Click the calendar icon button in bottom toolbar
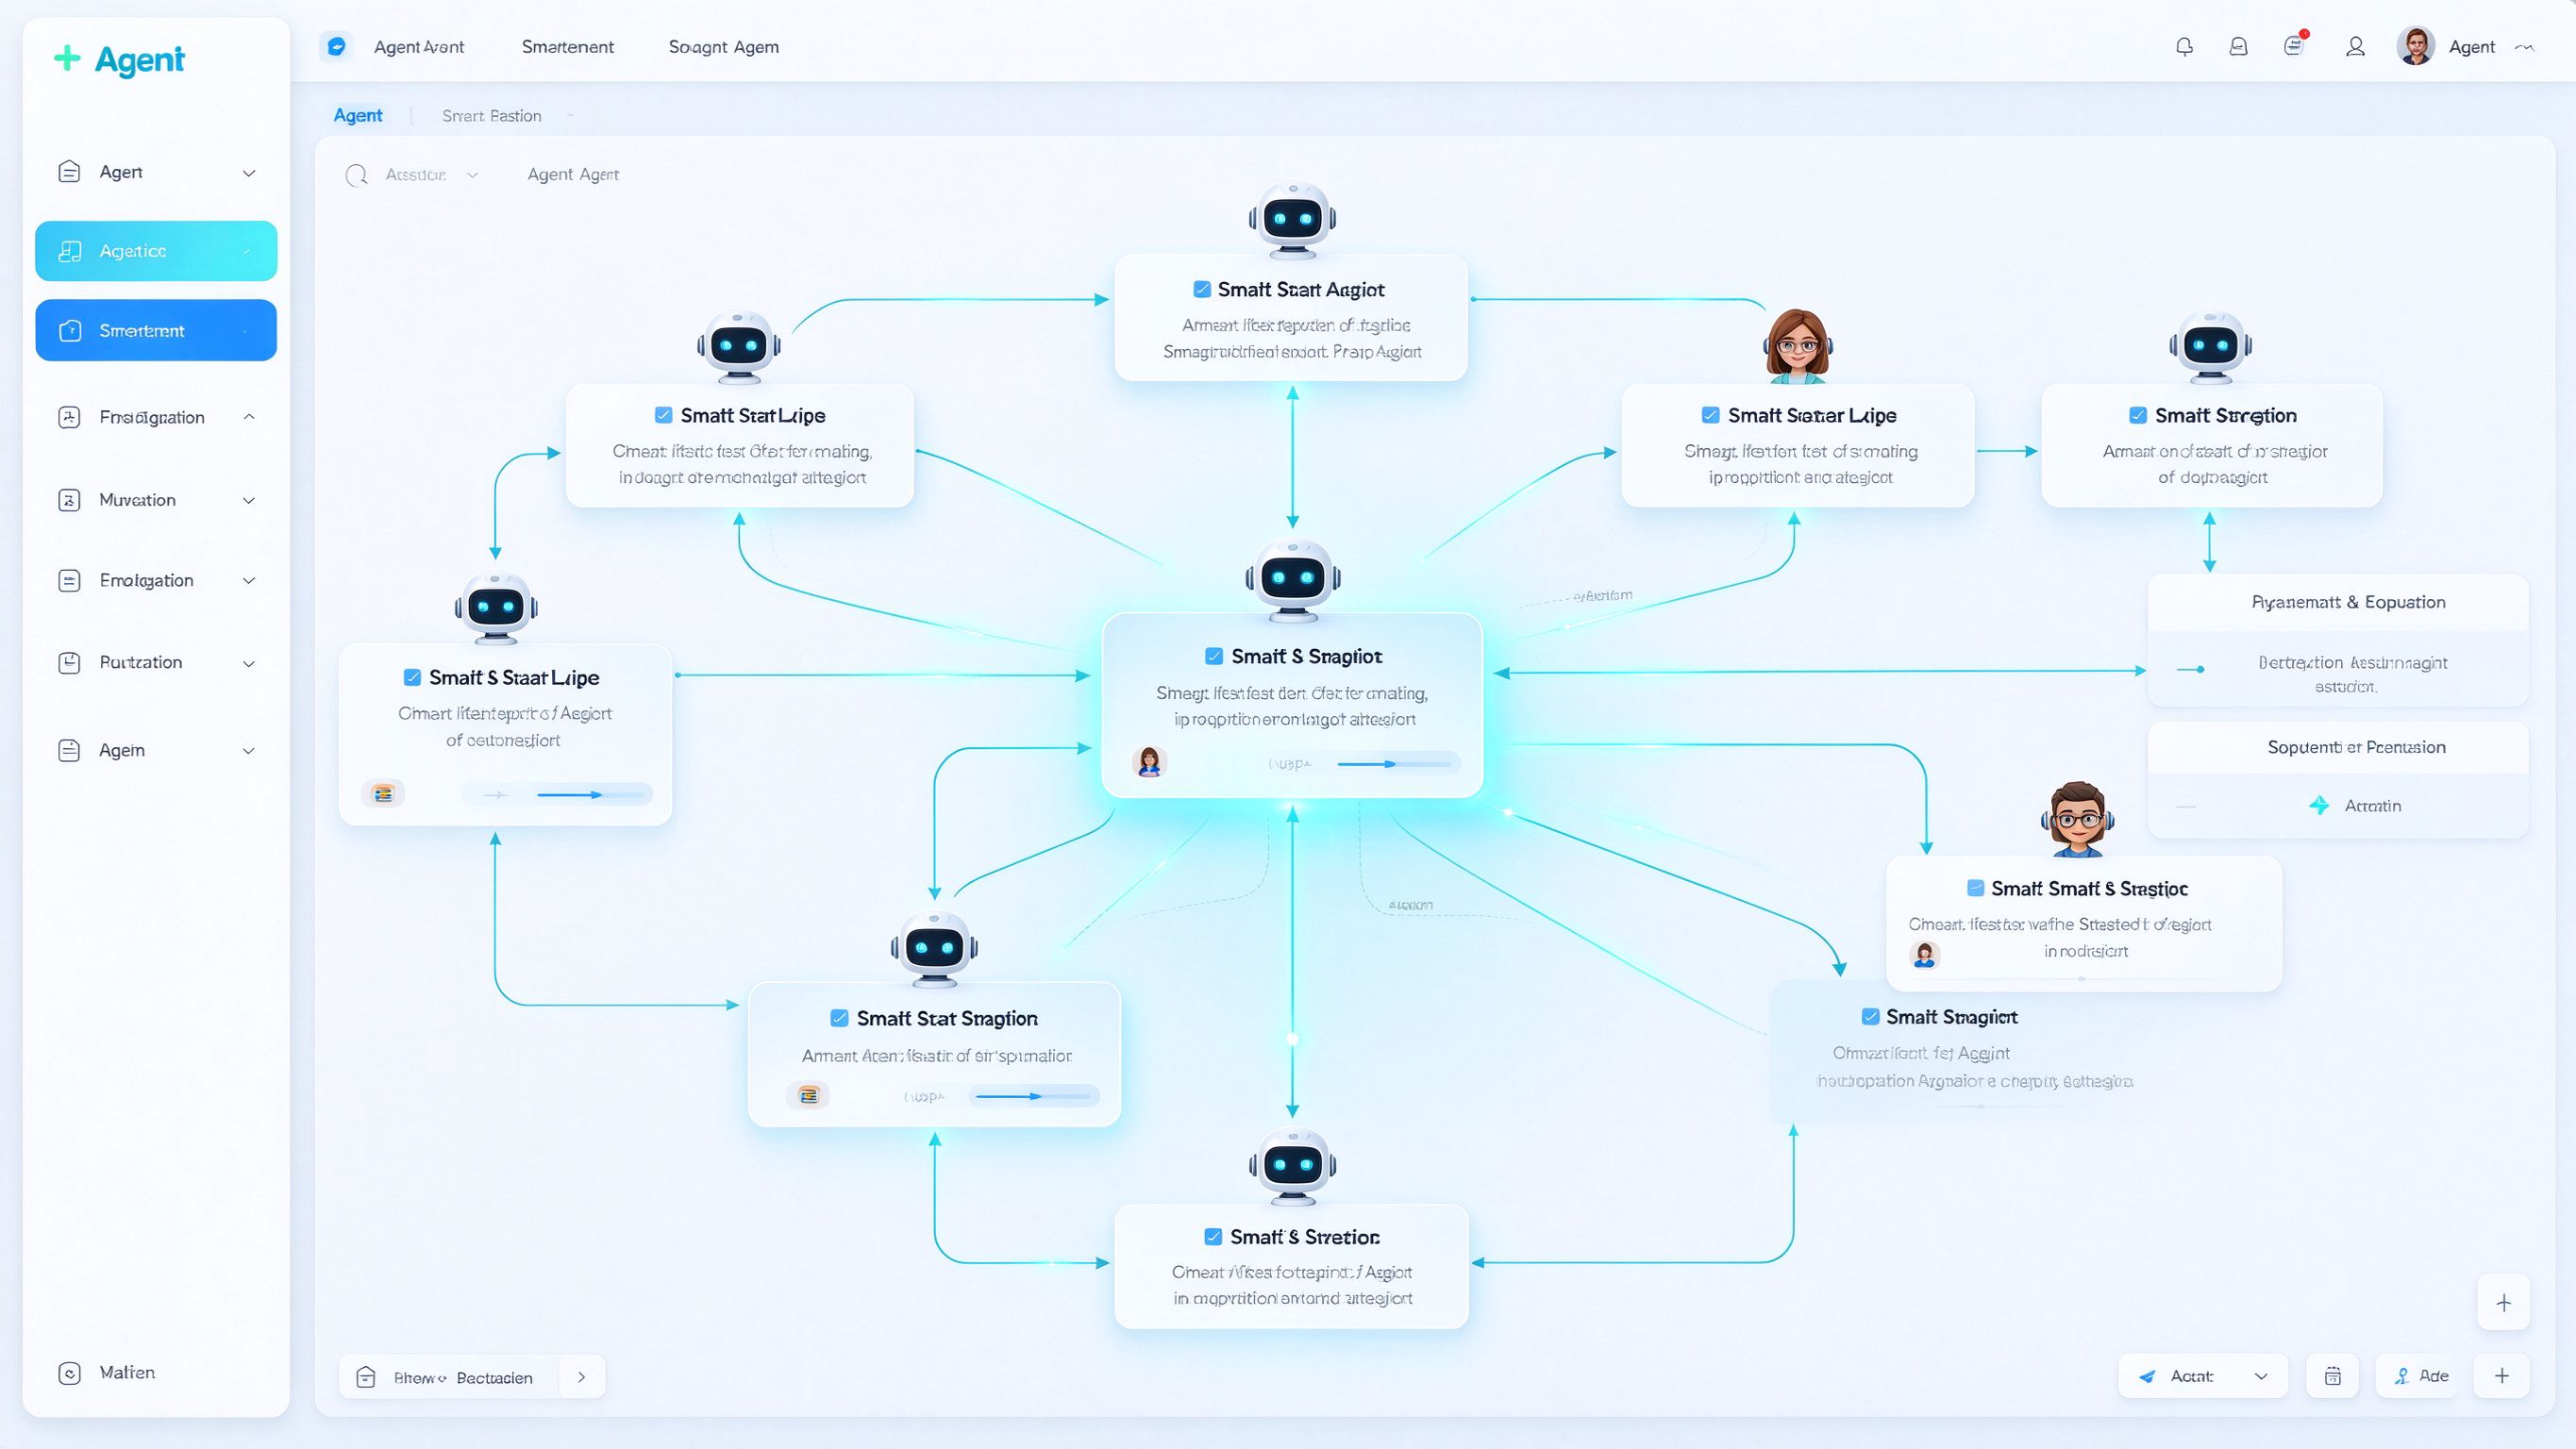Image resolution: width=2576 pixels, height=1449 pixels. [2332, 1376]
